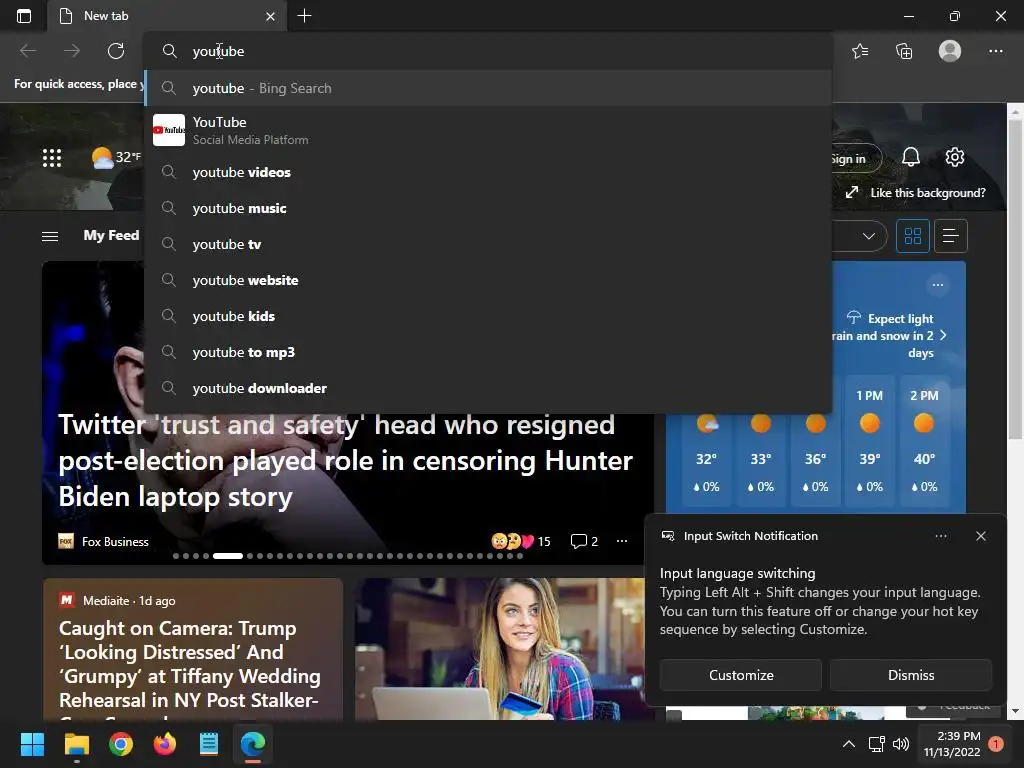1024x768 pixels.
Task: Open the network tray icon
Action: tap(876, 744)
